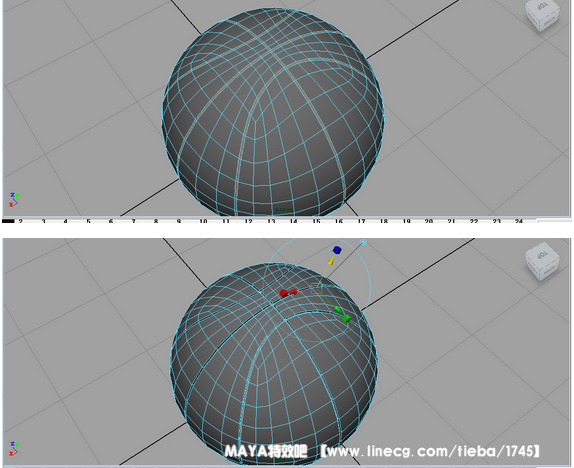The height and width of the screenshot is (468, 574).
Task: Click the yellow cone manipulator handle
Action: point(331,260)
